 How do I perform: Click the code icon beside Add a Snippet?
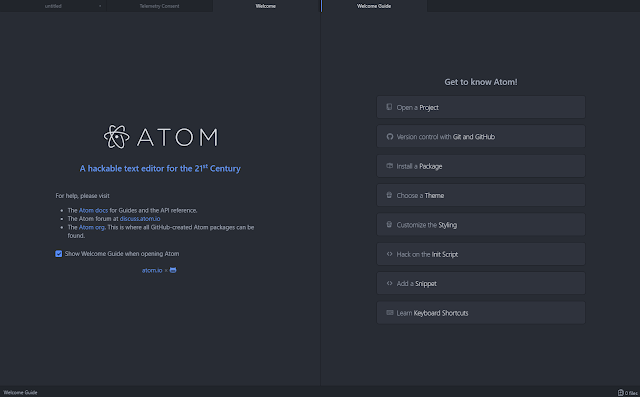coord(389,283)
